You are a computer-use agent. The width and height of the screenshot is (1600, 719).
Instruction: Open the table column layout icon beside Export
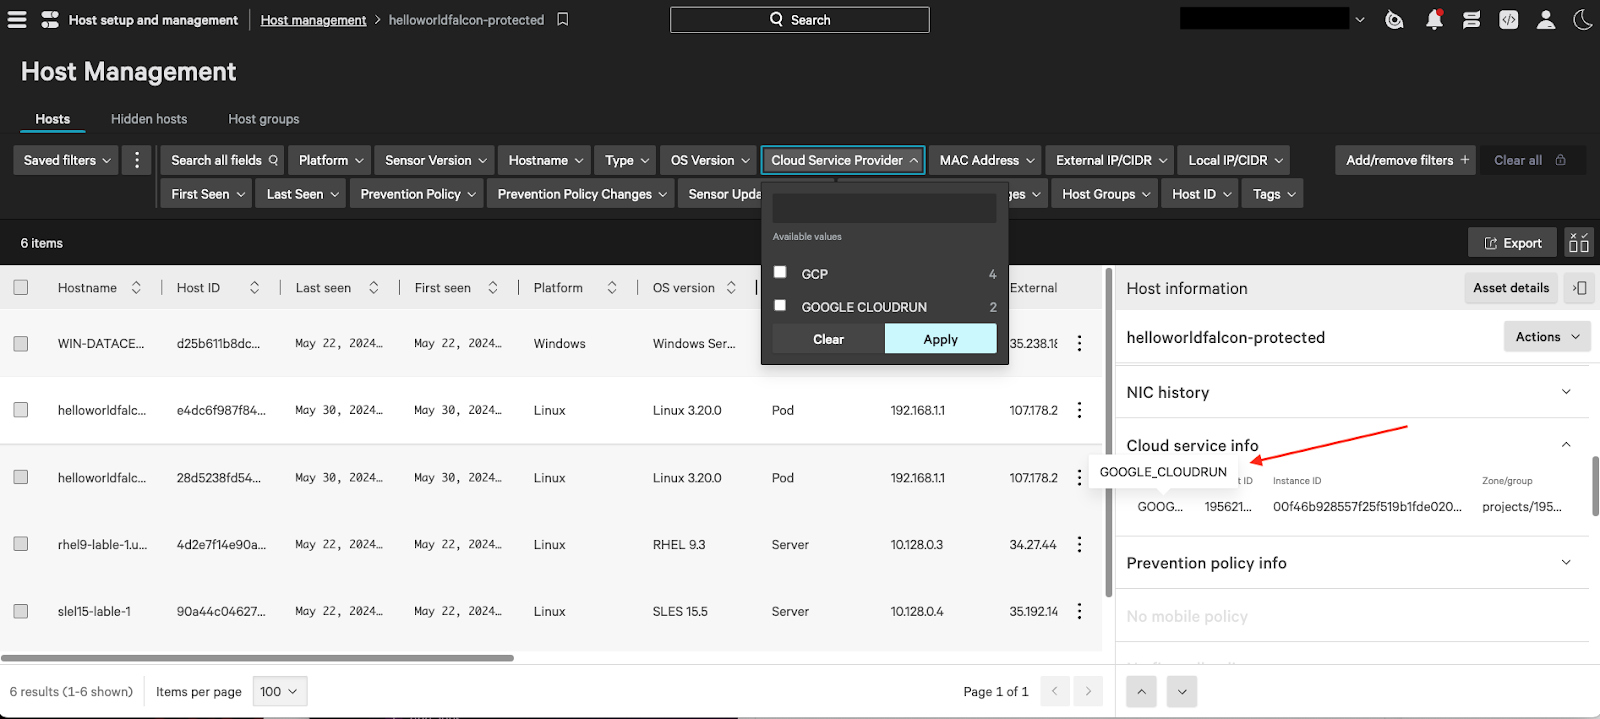tap(1579, 243)
